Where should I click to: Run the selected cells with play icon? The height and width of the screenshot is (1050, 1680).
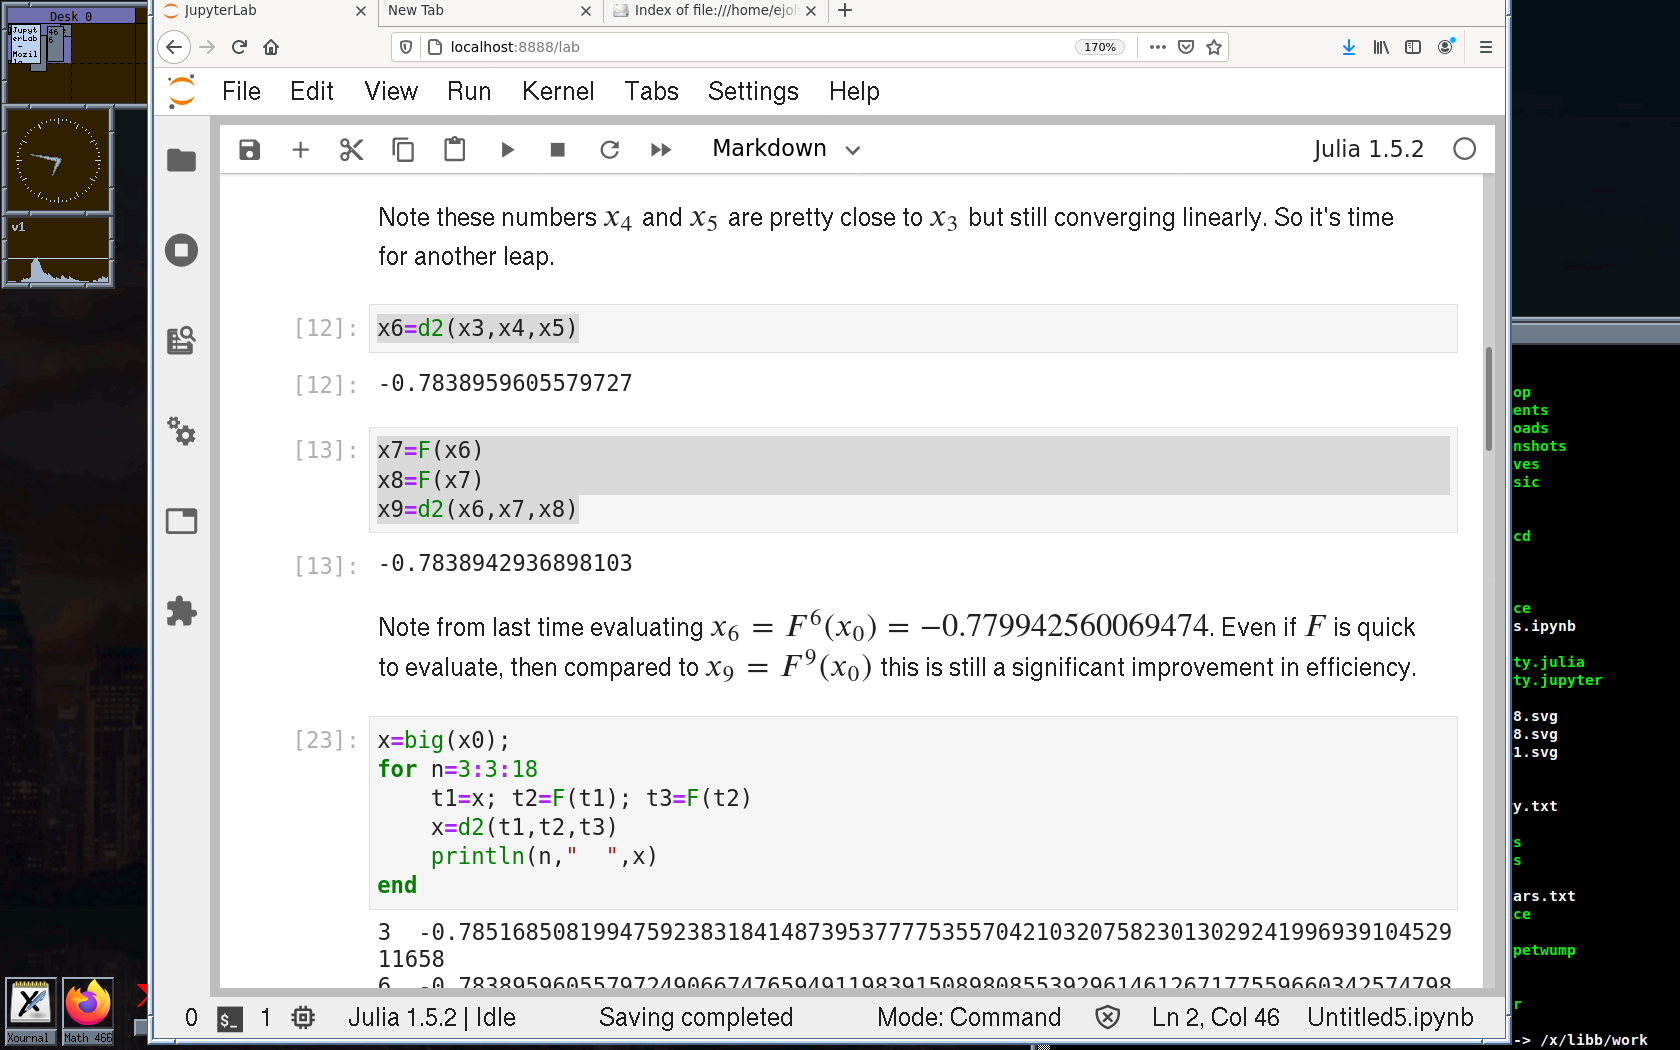(507, 150)
